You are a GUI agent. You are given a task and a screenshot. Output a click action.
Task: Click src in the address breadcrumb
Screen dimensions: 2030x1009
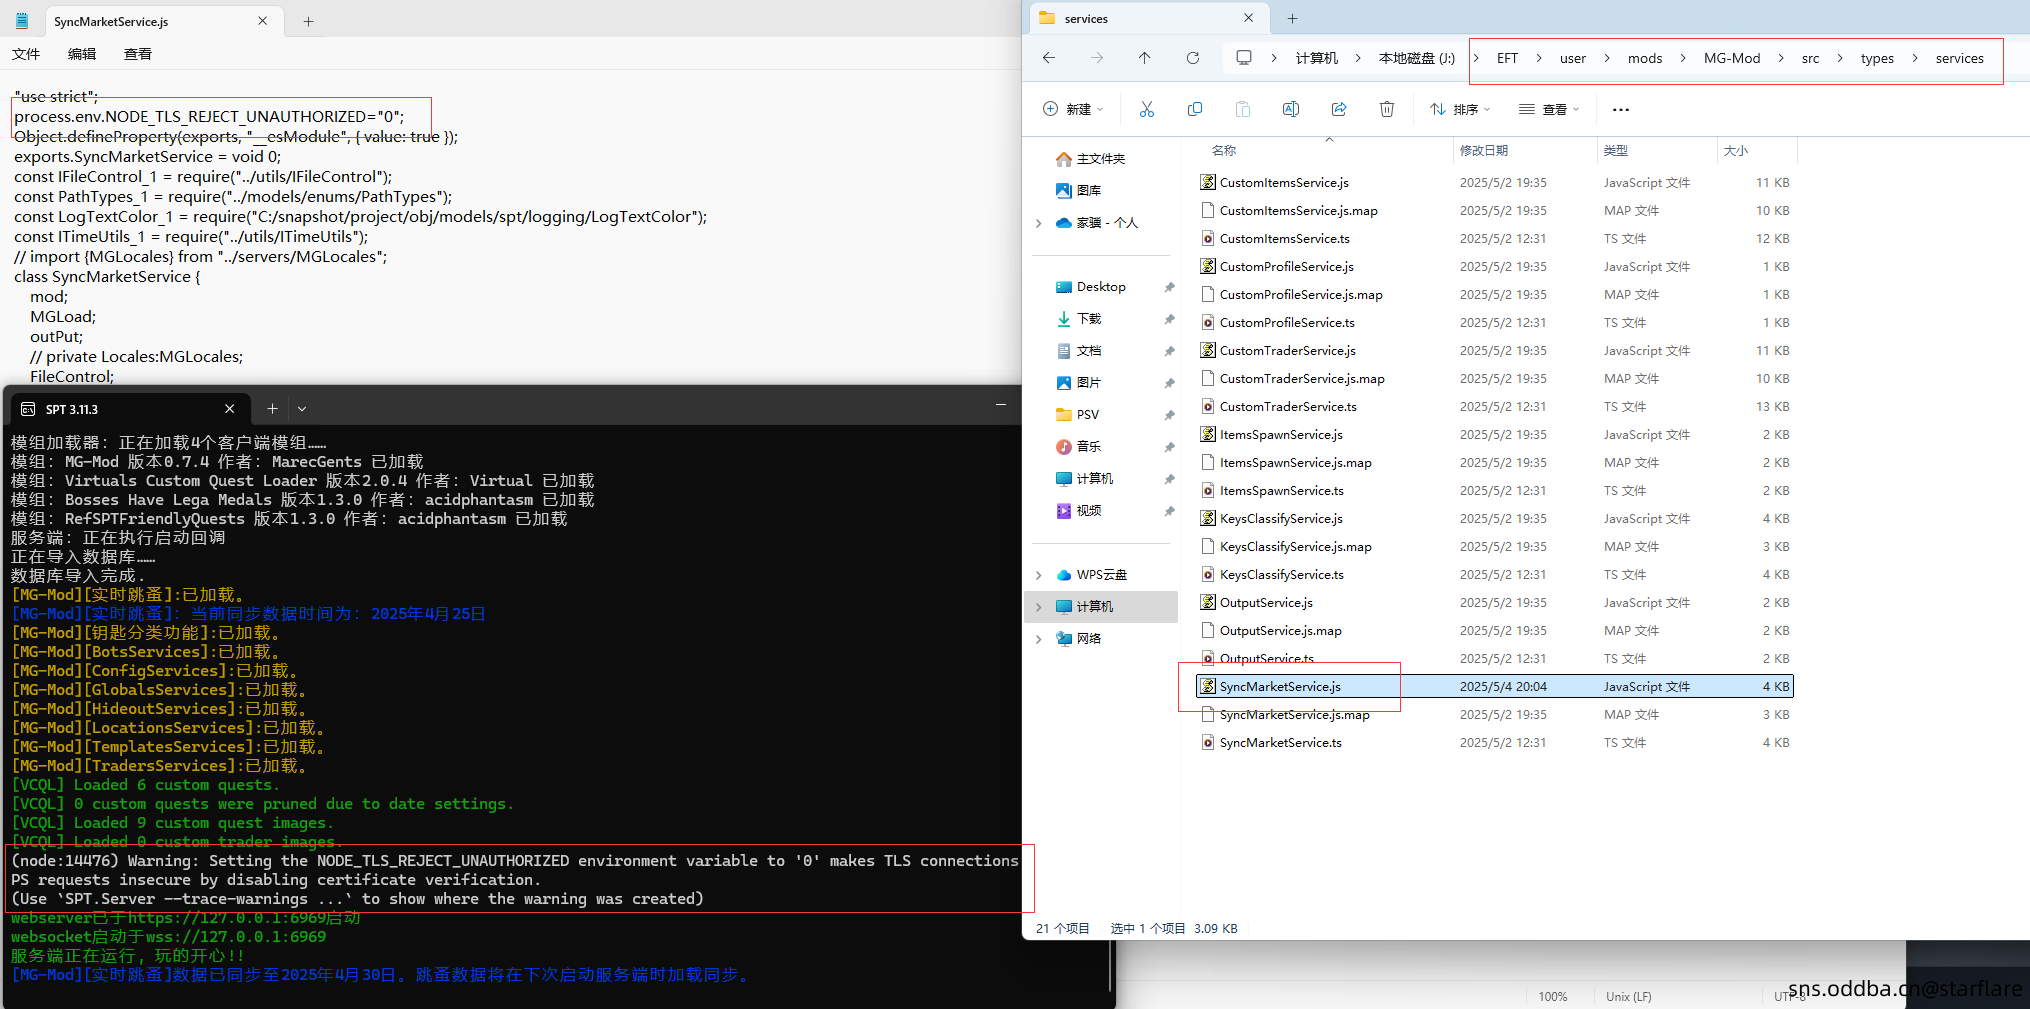pyautogui.click(x=1810, y=58)
